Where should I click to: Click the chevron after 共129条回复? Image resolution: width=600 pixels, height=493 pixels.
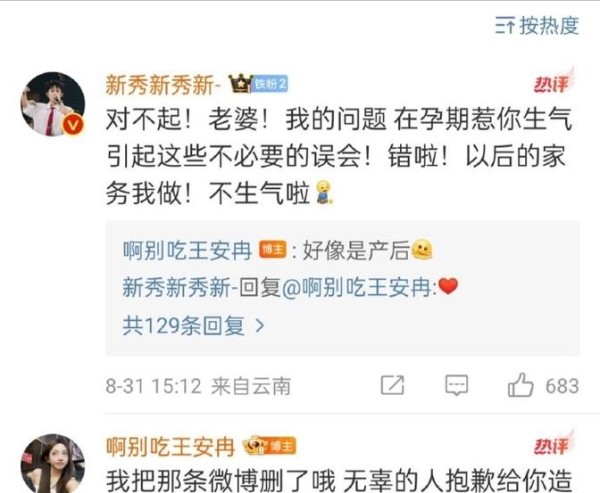pyautogui.click(x=260, y=326)
